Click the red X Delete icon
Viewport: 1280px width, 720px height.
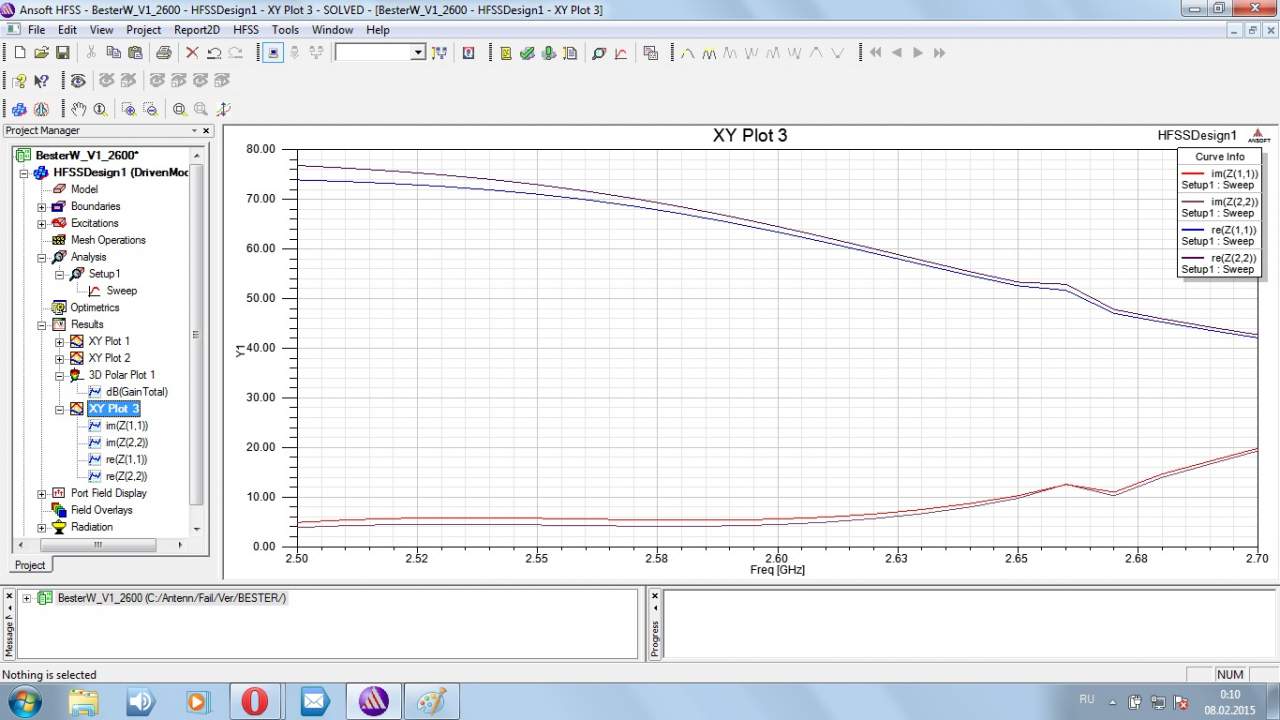click(x=192, y=52)
